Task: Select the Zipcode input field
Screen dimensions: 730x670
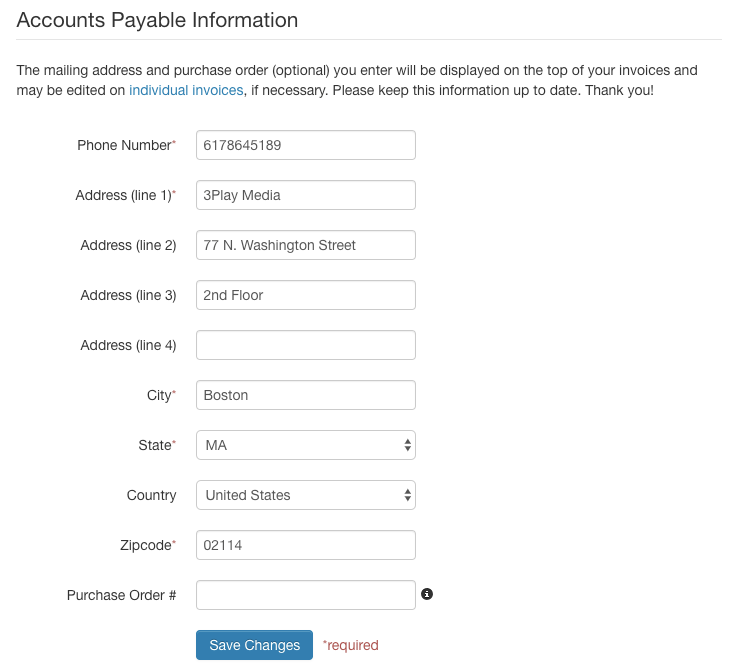Action: pyautogui.click(x=305, y=545)
